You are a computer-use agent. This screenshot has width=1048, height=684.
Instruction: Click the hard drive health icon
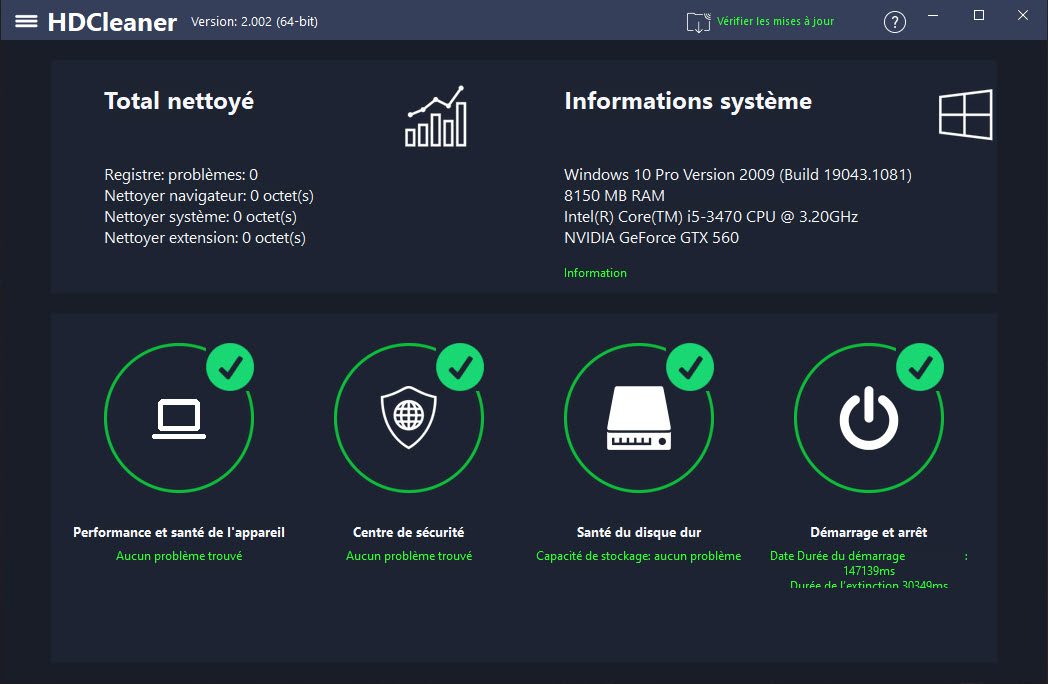639,418
